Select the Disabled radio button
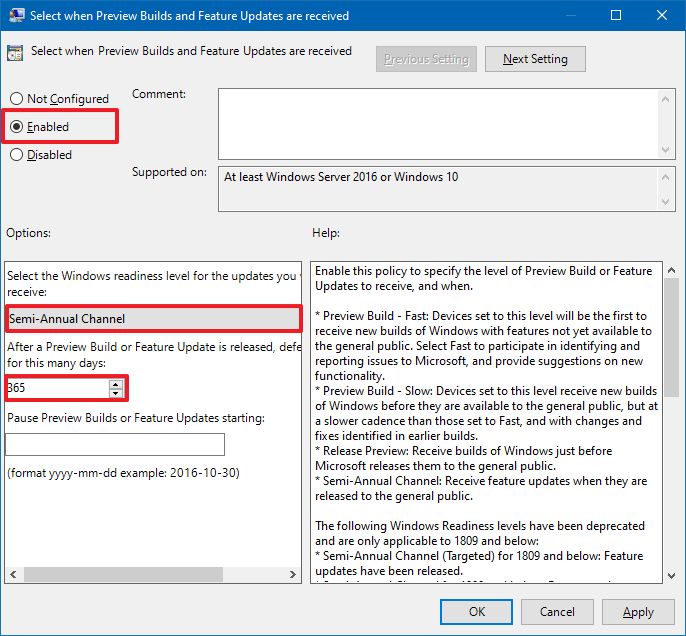 41,155
